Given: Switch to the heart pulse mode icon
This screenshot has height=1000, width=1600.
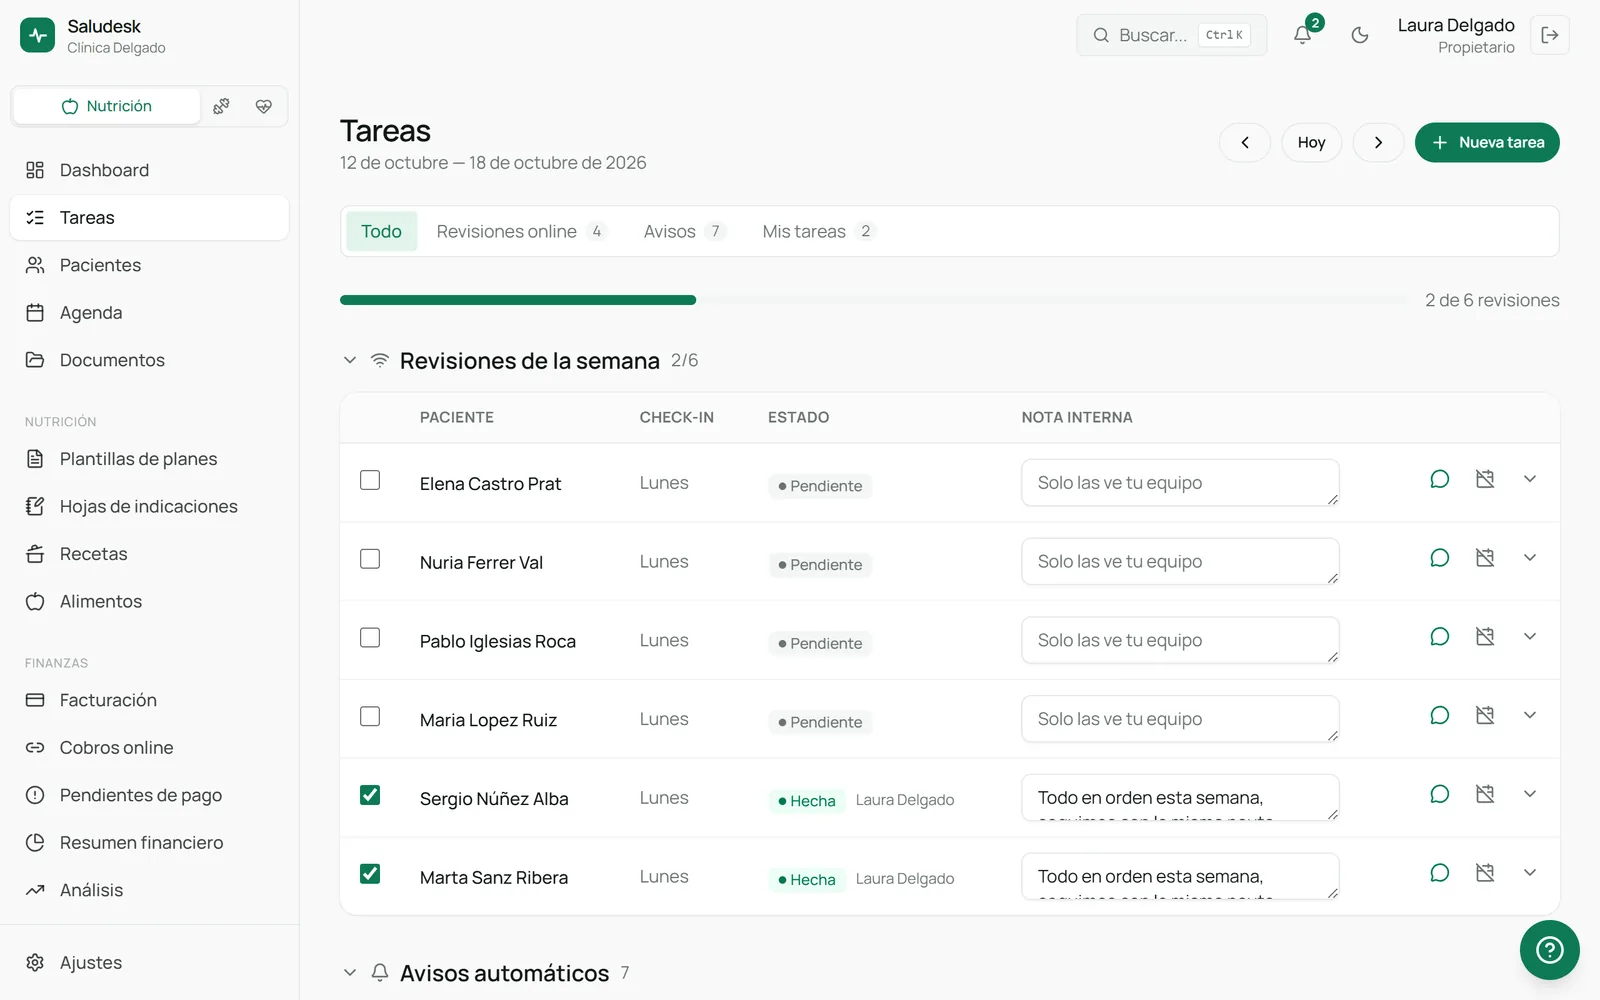Looking at the screenshot, I should tap(264, 106).
